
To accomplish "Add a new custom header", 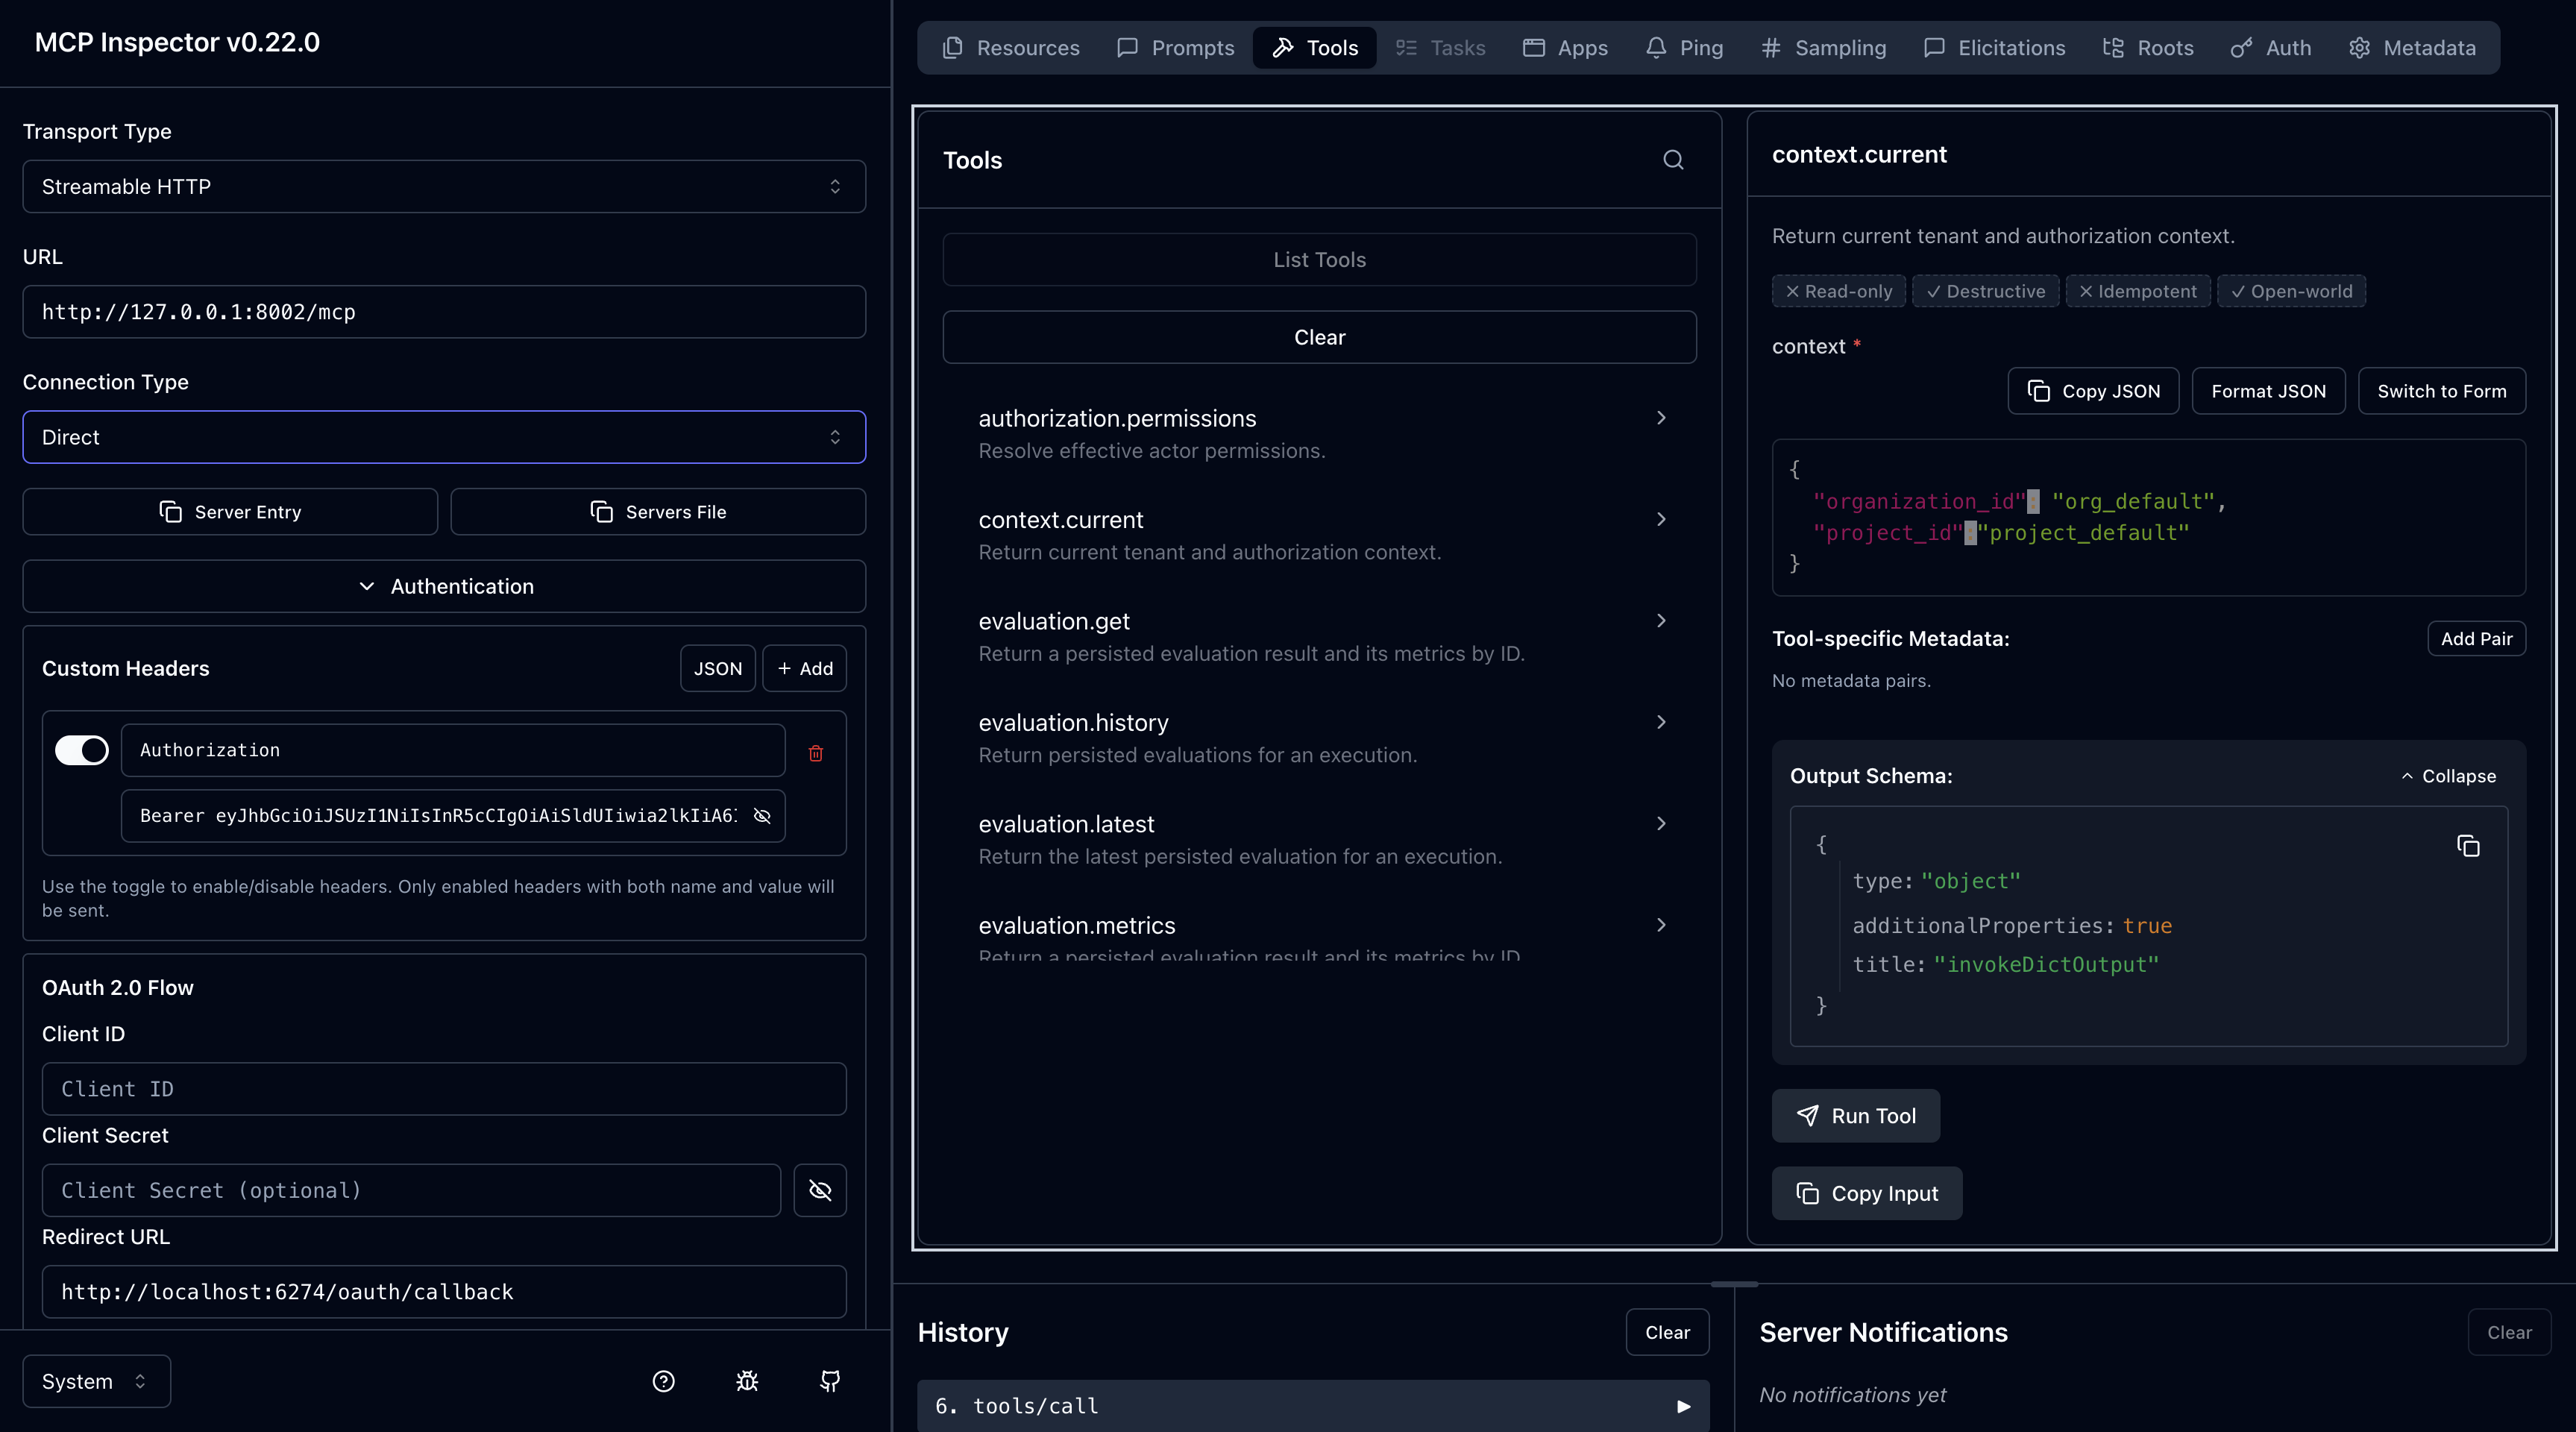I will coord(805,668).
